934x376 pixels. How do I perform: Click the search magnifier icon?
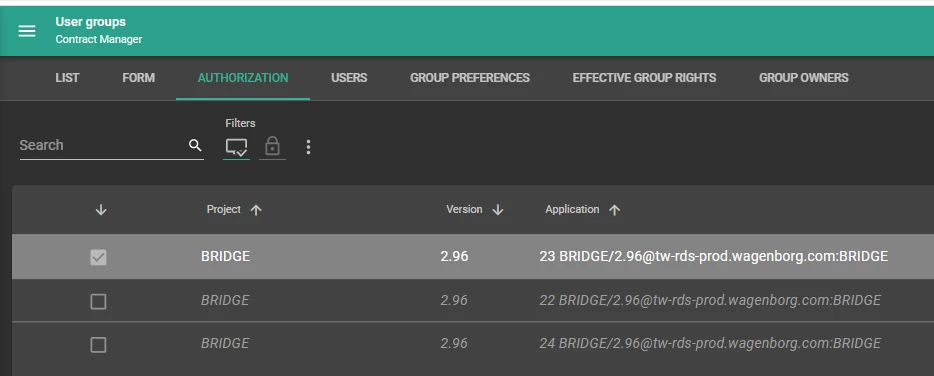coord(195,145)
